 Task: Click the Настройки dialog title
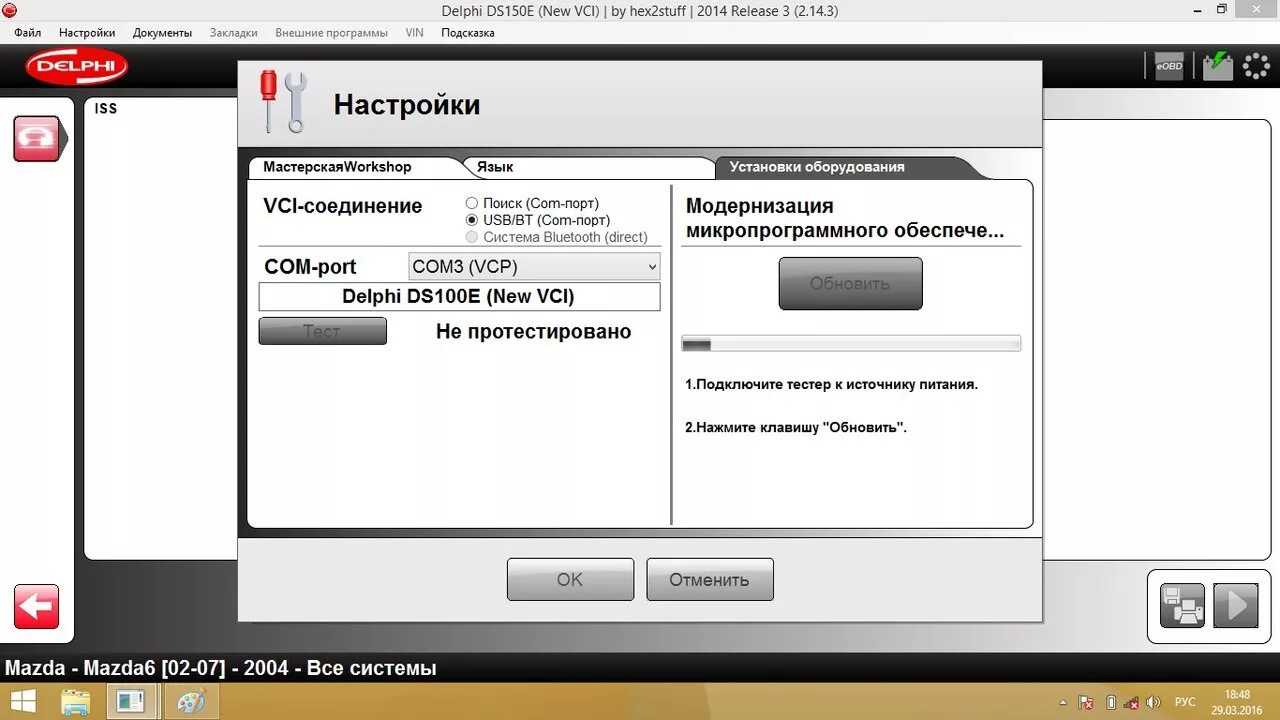[407, 105]
